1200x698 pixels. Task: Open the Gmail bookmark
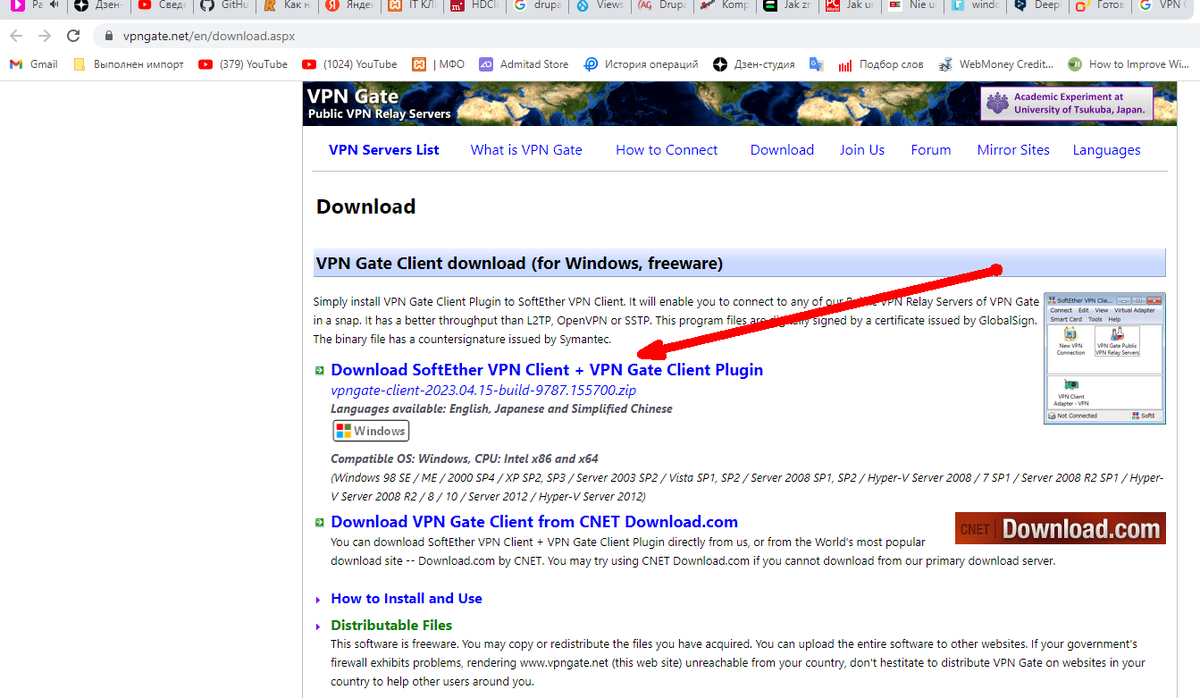(x=33, y=64)
